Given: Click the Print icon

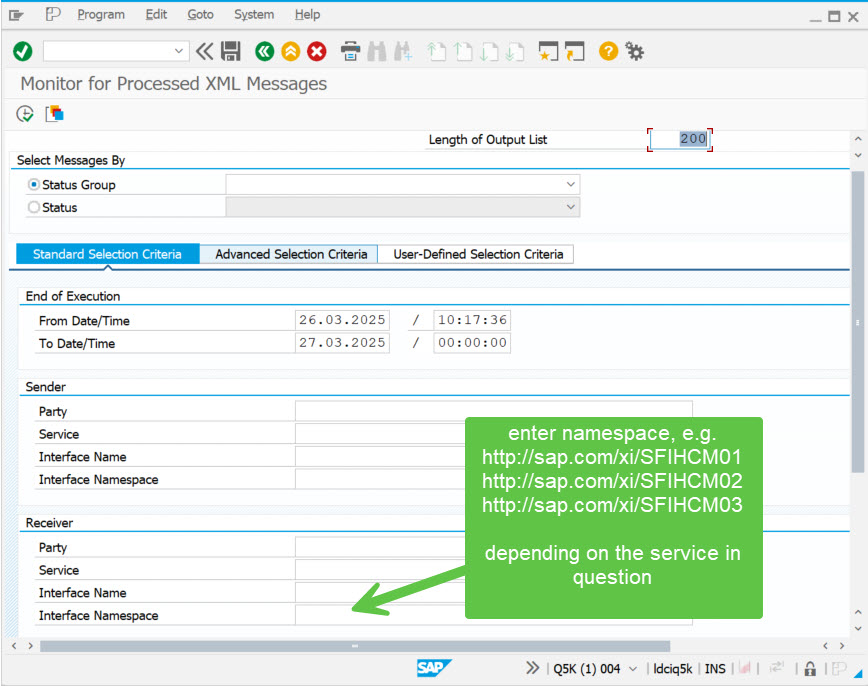Looking at the screenshot, I should point(350,51).
